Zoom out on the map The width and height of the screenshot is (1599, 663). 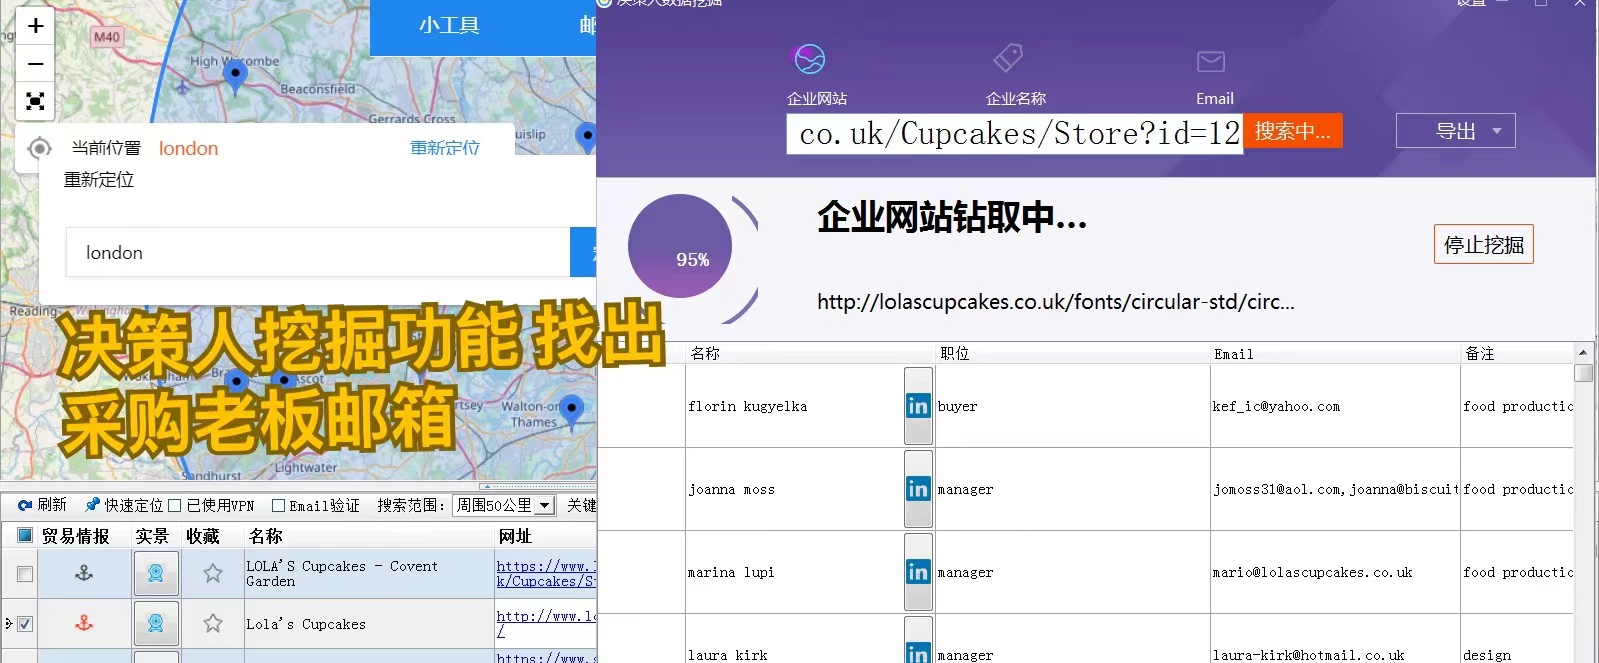(x=36, y=64)
